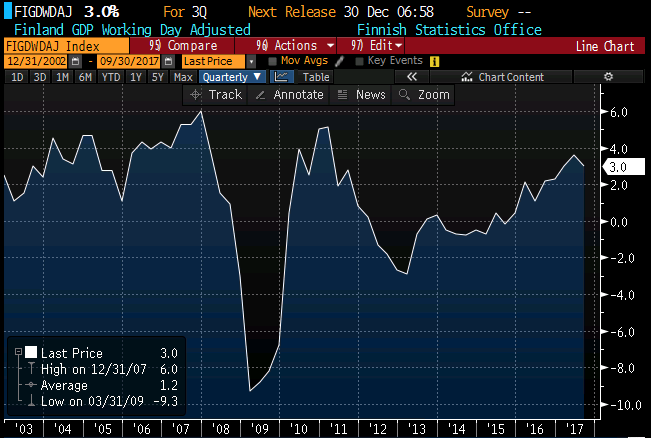
Task: Open the News overlay tool
Action: pyautogui.click(x=362, y=94)
